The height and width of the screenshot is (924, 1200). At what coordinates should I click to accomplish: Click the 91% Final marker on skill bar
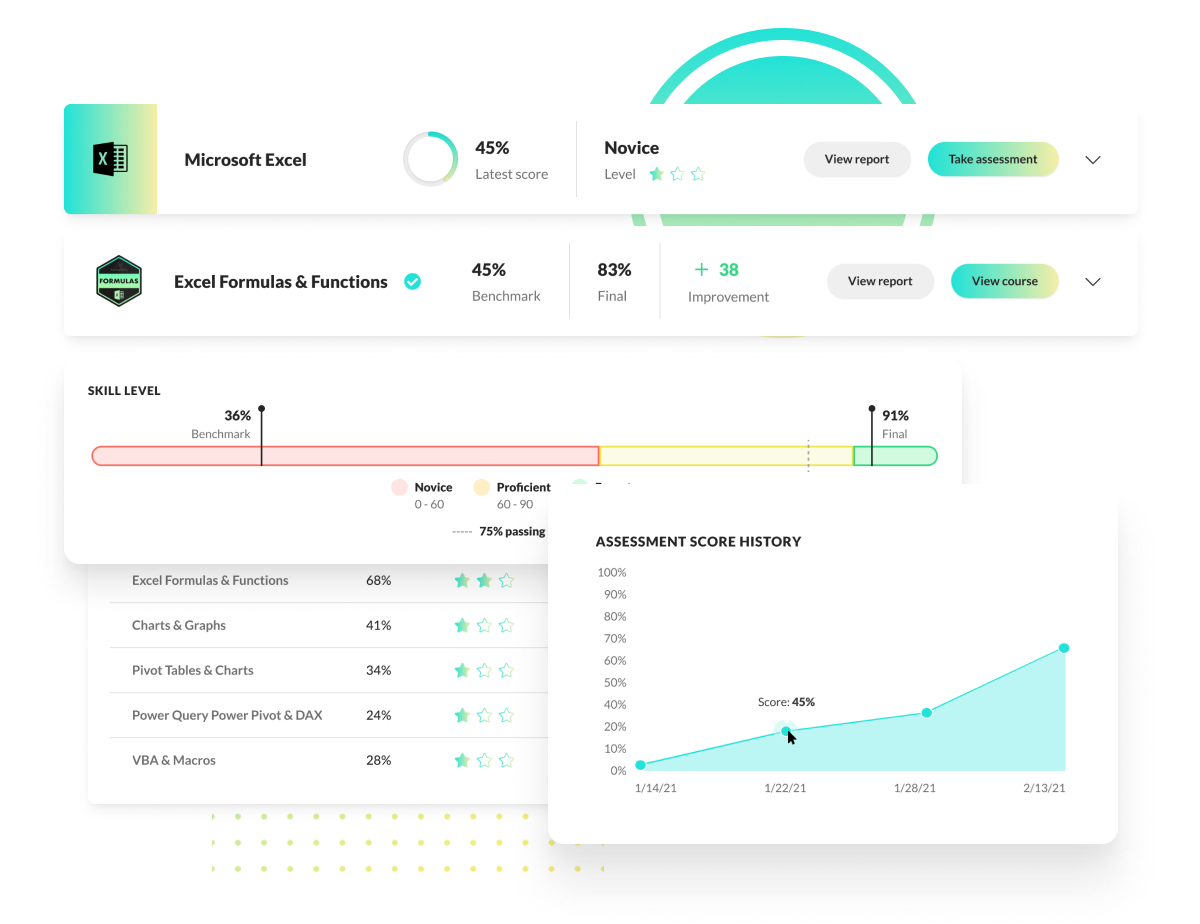pos(872,436)
